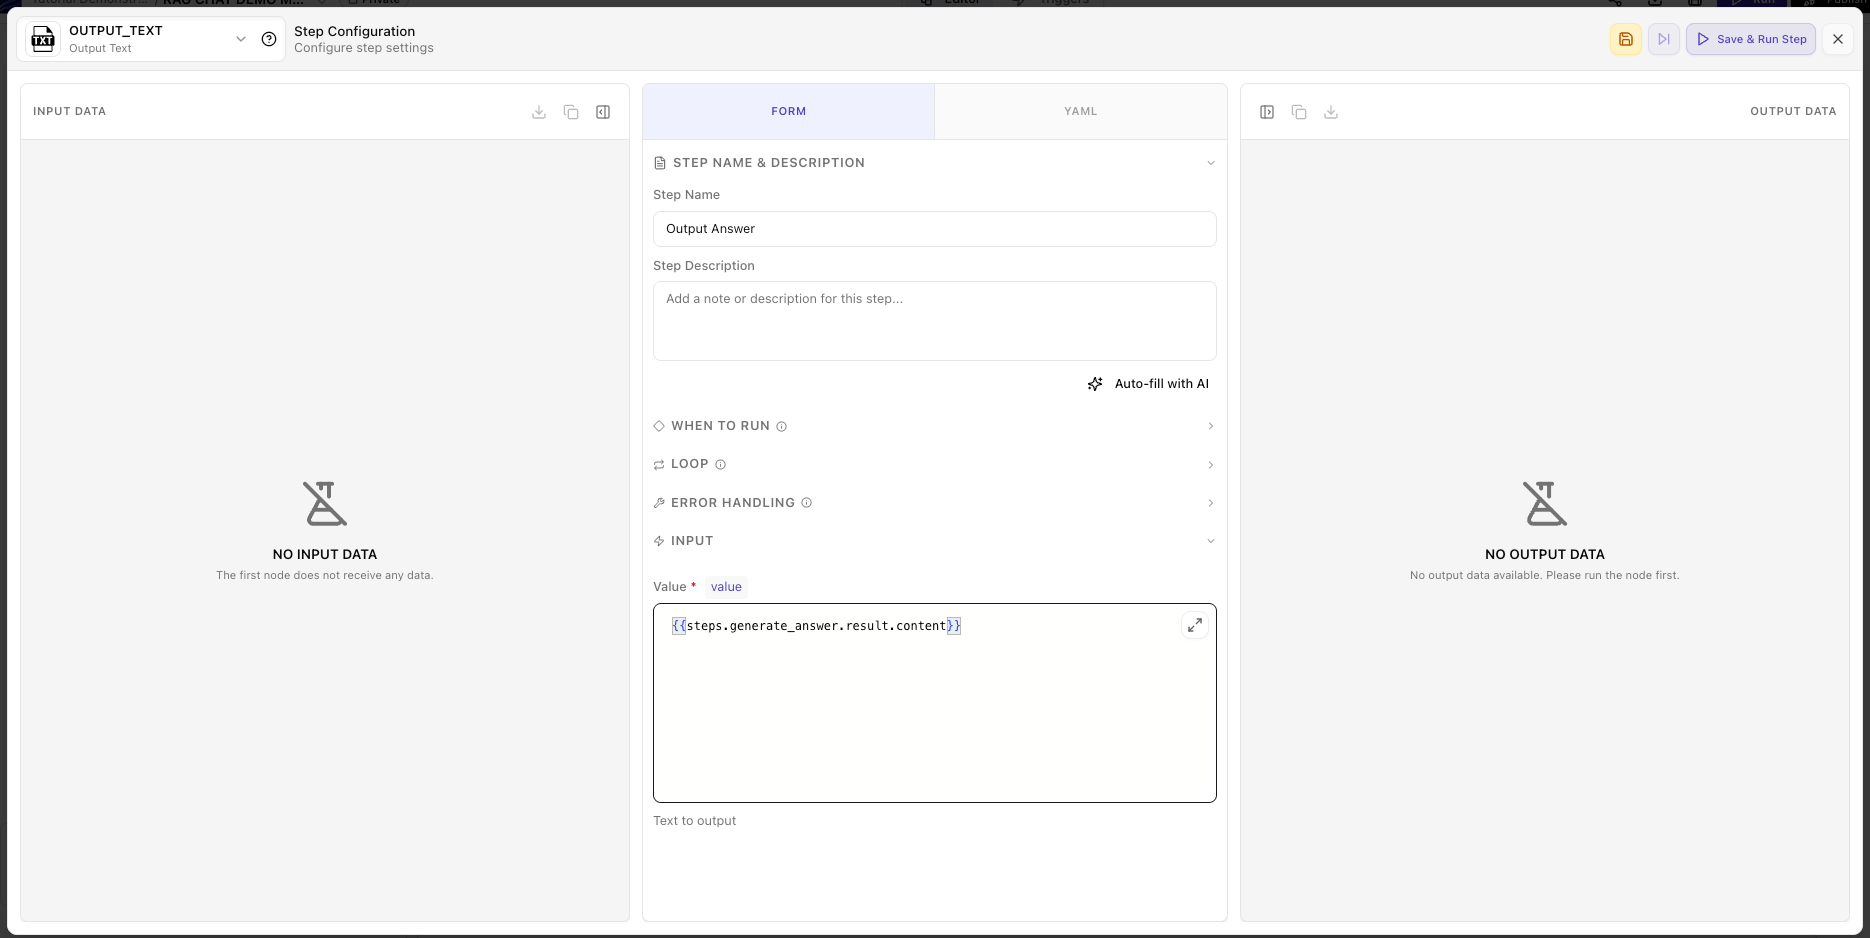Viewport: 1870px width, 938px height.
Task: Click the Step Name input field
Action: tap(934, 229)
